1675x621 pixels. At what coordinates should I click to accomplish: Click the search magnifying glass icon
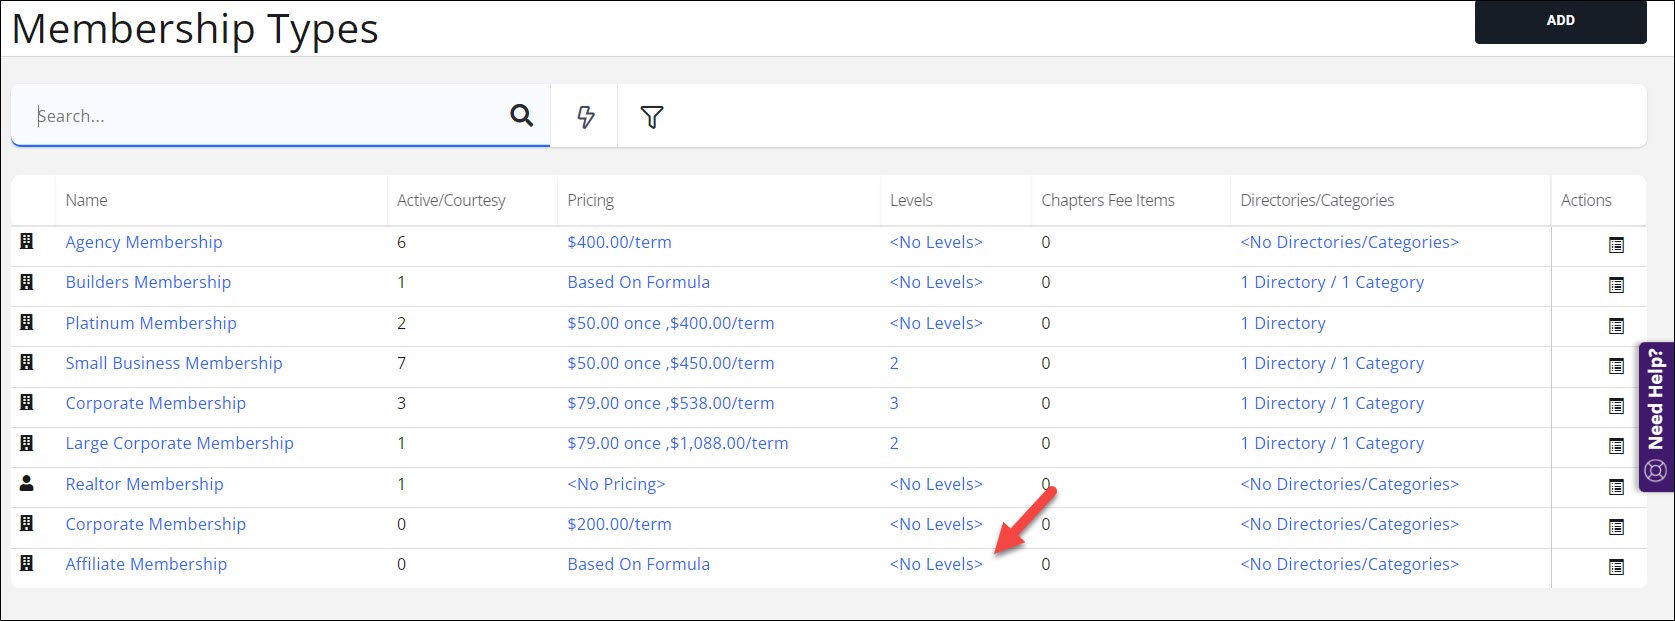521,116
